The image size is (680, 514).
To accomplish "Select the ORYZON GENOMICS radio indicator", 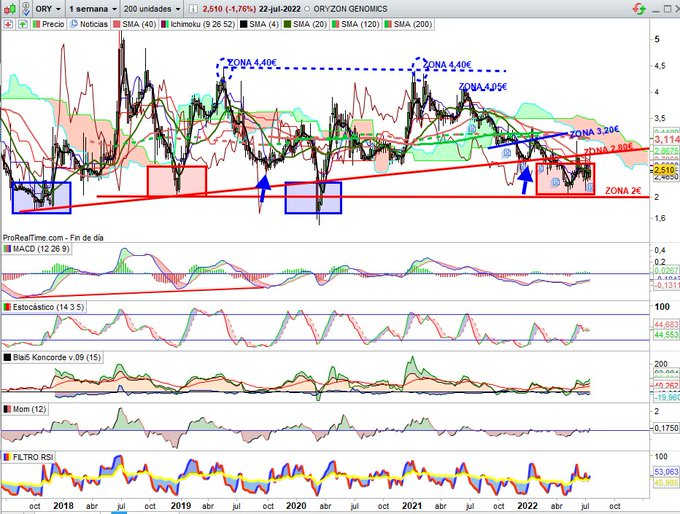I will click(x=307, y=9).
